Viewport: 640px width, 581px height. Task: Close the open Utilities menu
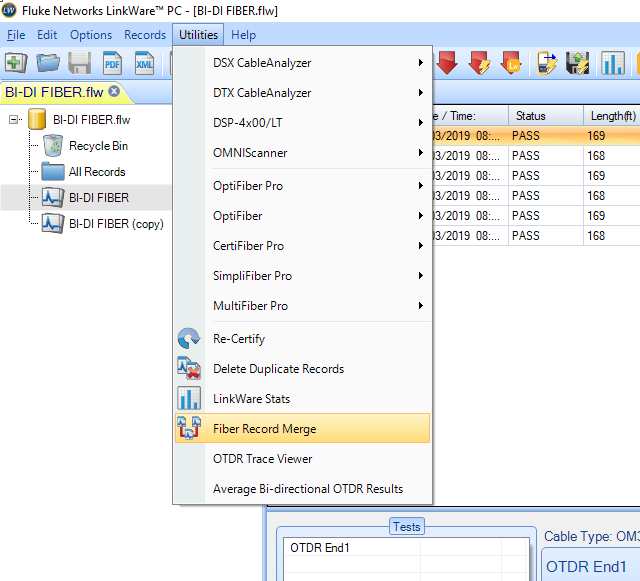point(198,35)
